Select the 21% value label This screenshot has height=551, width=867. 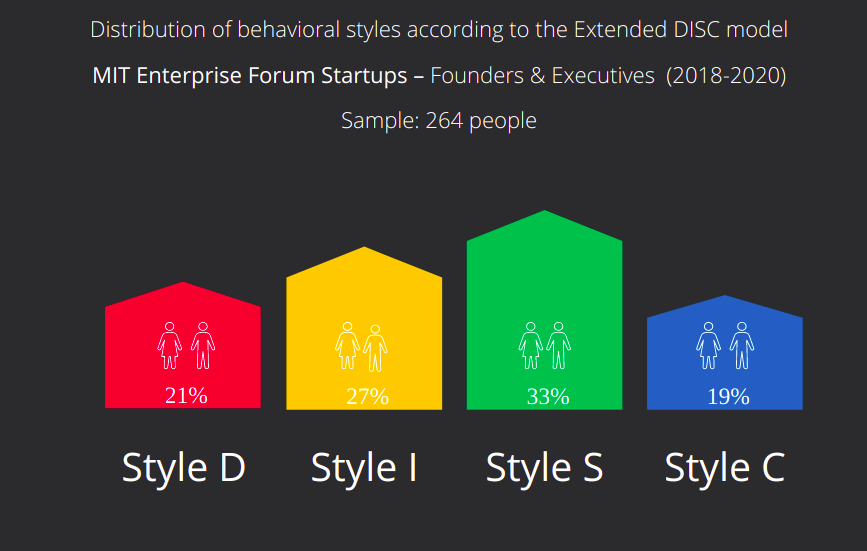click(186, 395)
